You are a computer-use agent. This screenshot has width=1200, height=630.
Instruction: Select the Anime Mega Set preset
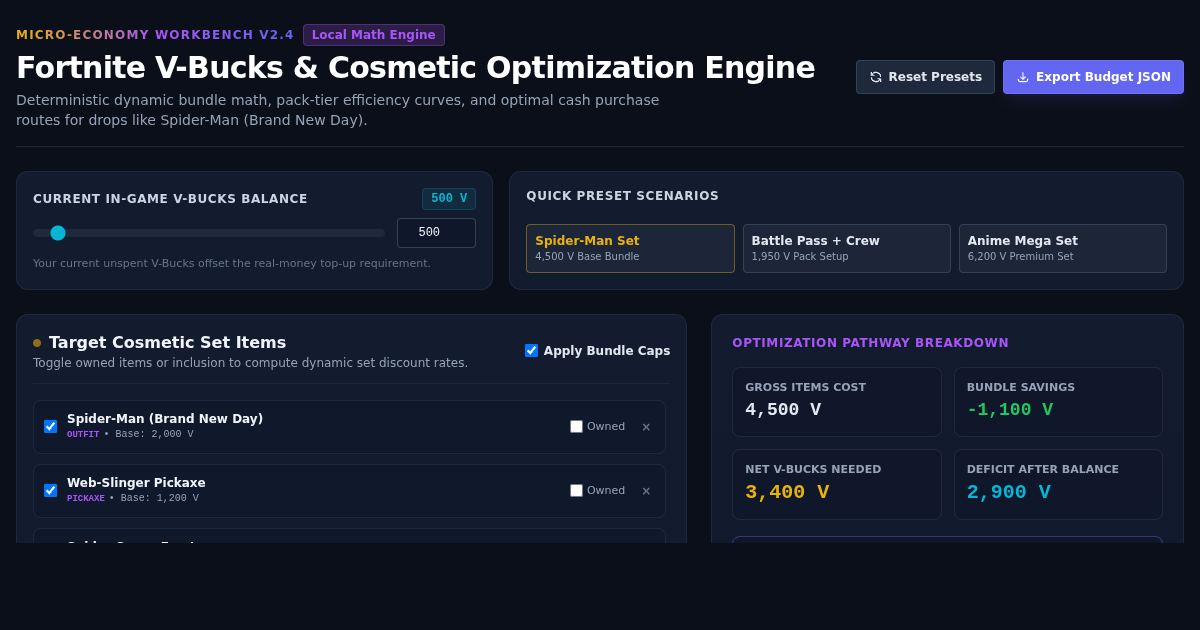click(x=1063, y=248)
